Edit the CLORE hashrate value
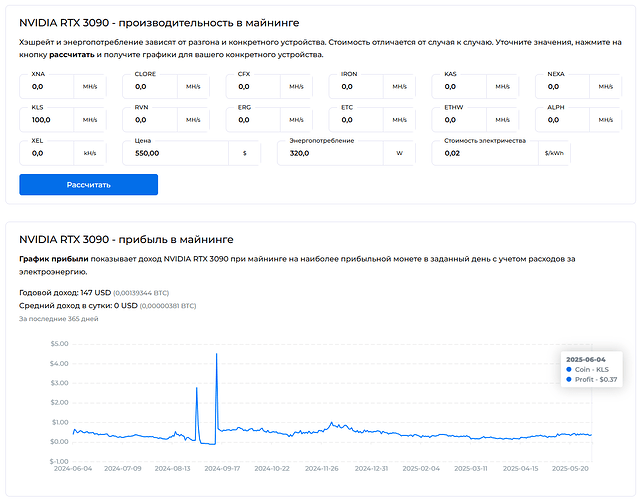This screenshot has height=500, width=639. click(150, 86)
